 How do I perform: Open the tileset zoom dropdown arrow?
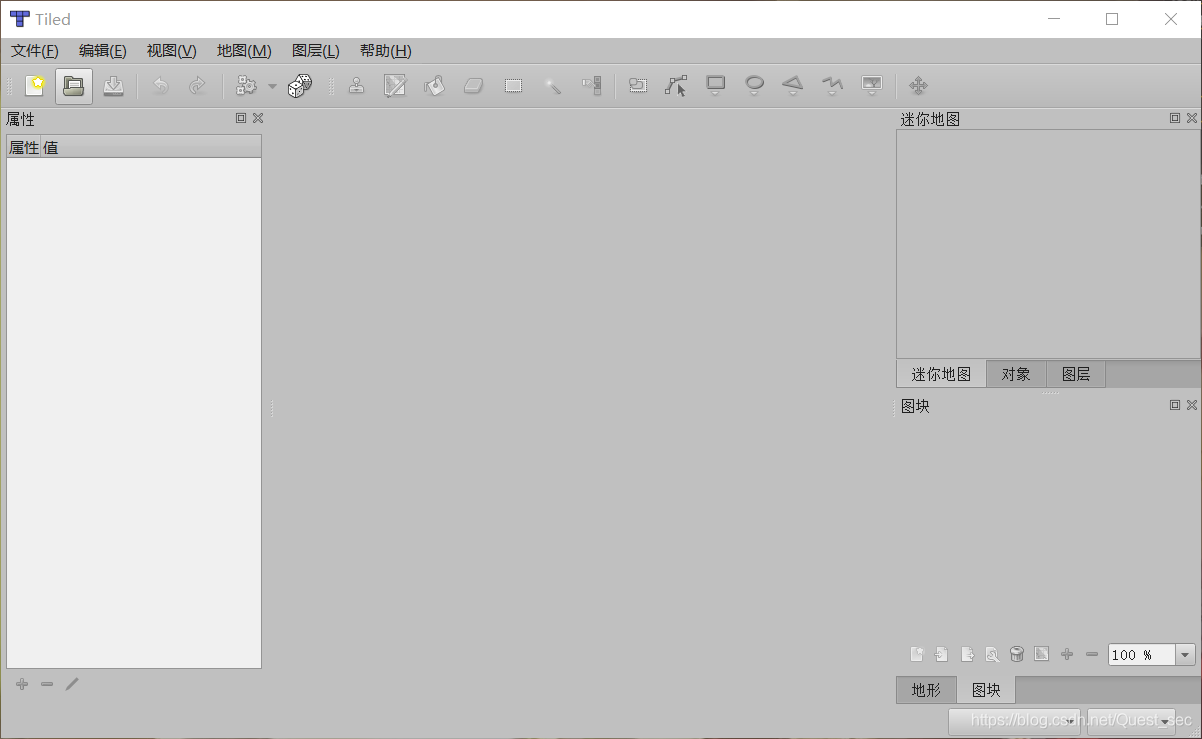[1186, 655]
